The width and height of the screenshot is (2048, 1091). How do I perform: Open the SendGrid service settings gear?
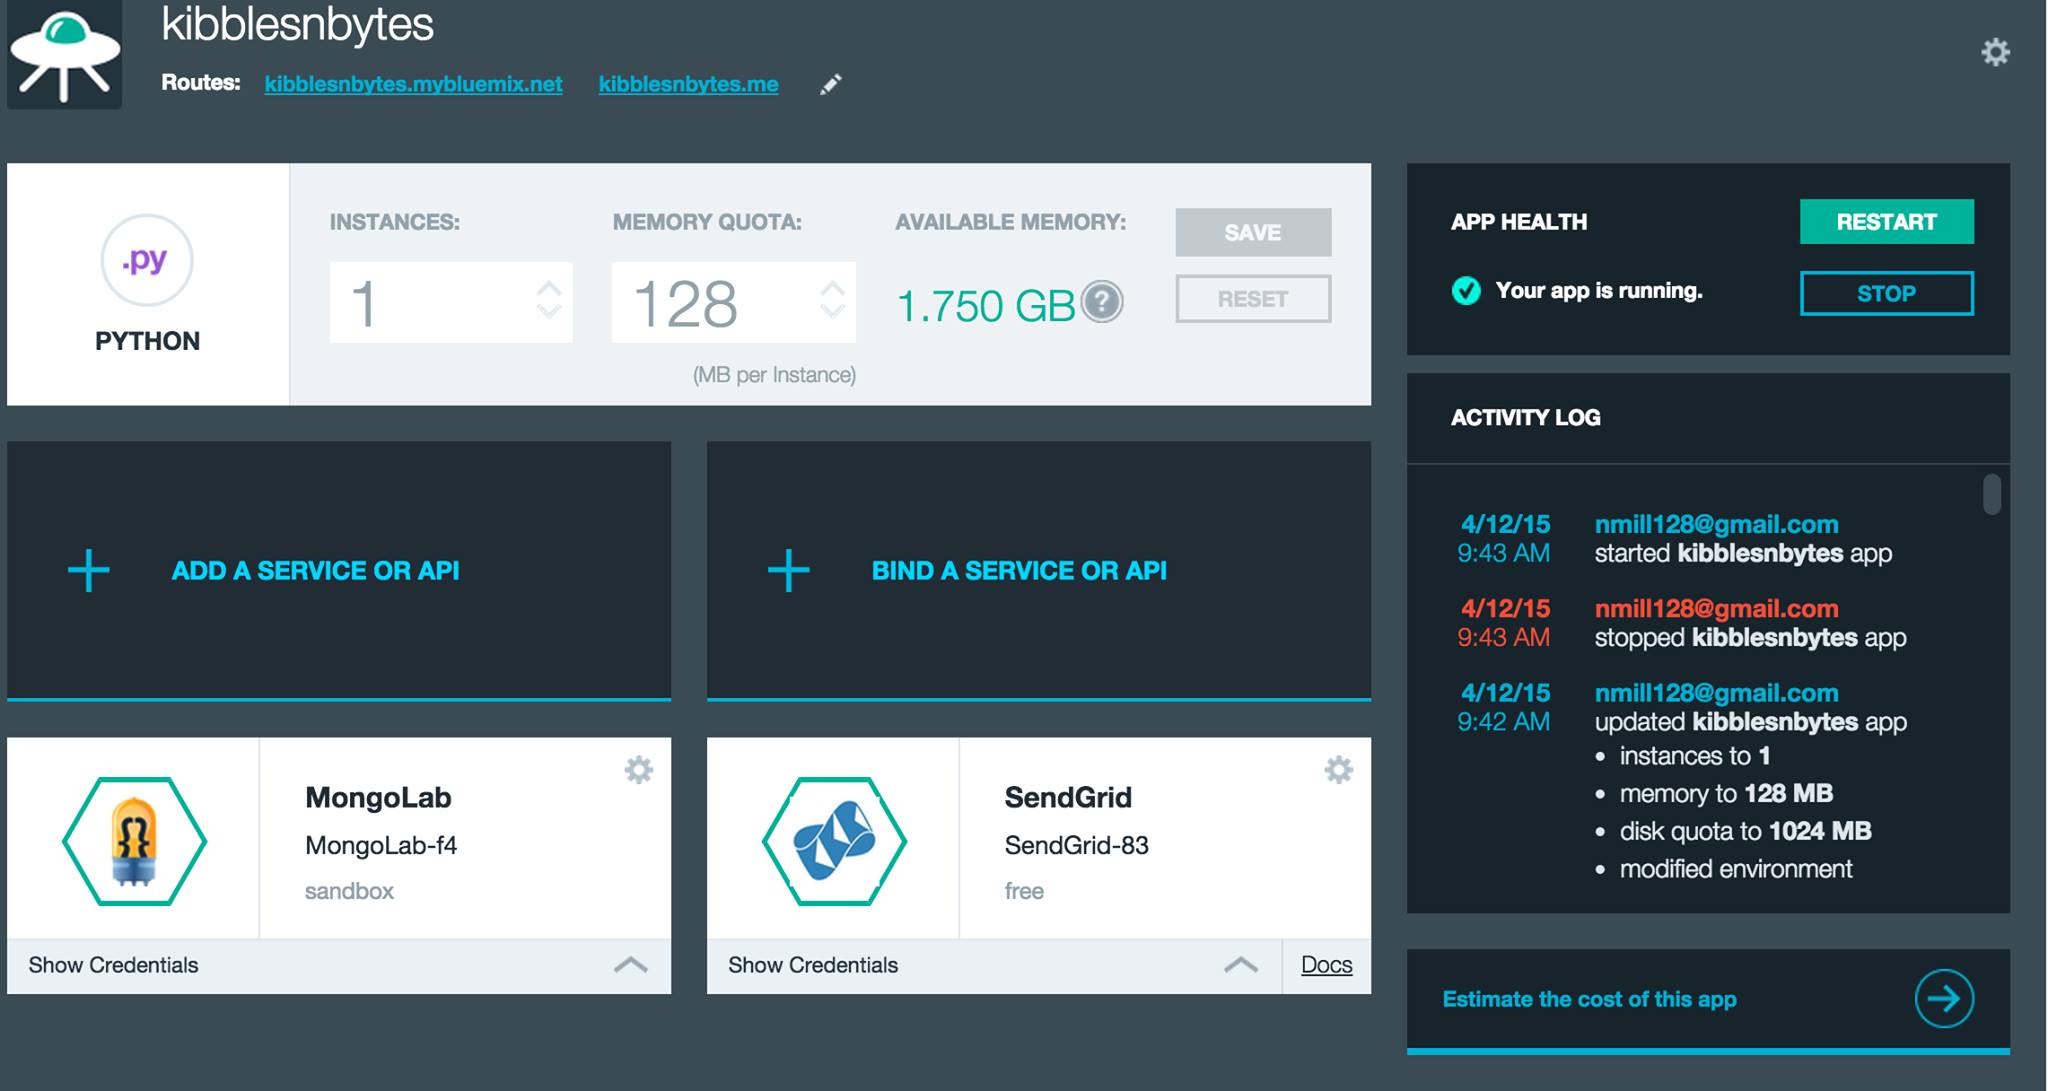1339,770
